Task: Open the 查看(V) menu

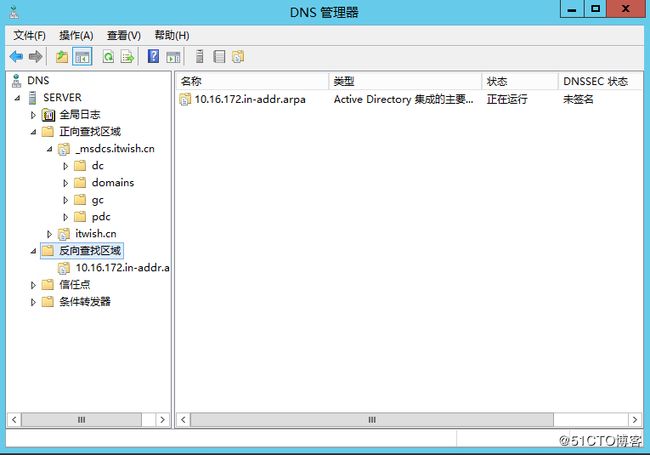Action: point(124,36)
